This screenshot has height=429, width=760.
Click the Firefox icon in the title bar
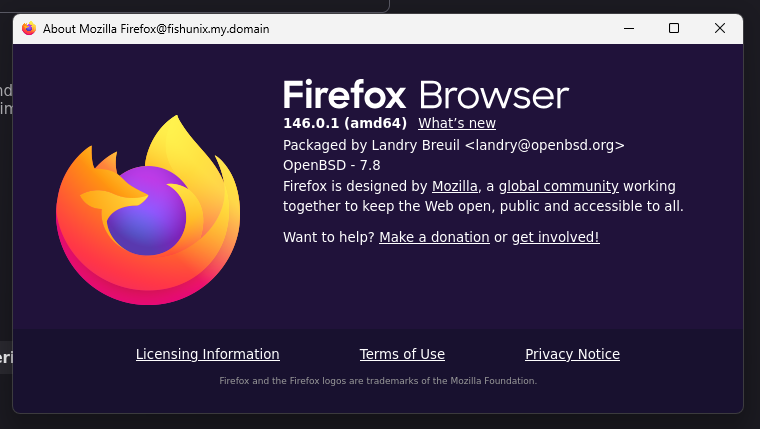click(29, 29)
